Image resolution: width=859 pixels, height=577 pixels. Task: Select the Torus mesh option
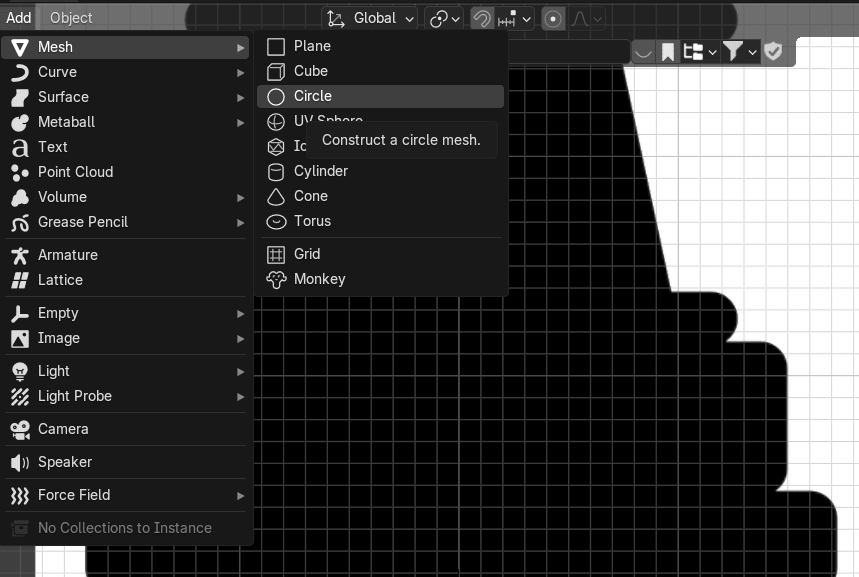(x=312, y=221)
